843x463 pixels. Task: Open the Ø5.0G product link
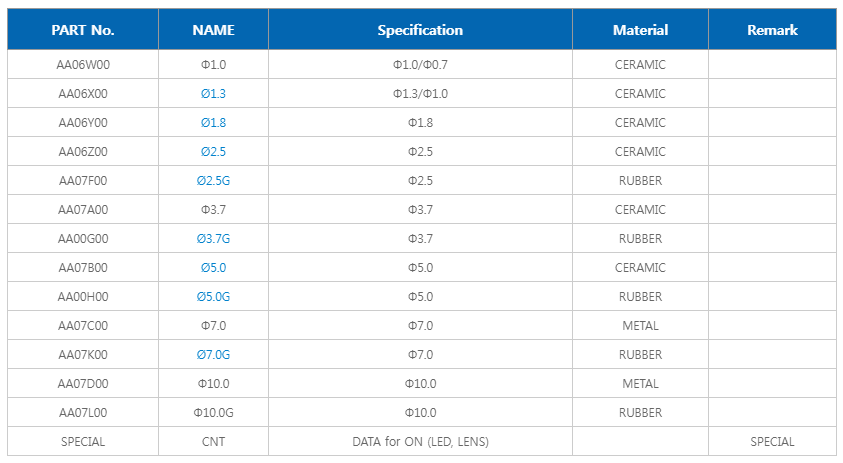pyautogui.click(x=213, y=297)
